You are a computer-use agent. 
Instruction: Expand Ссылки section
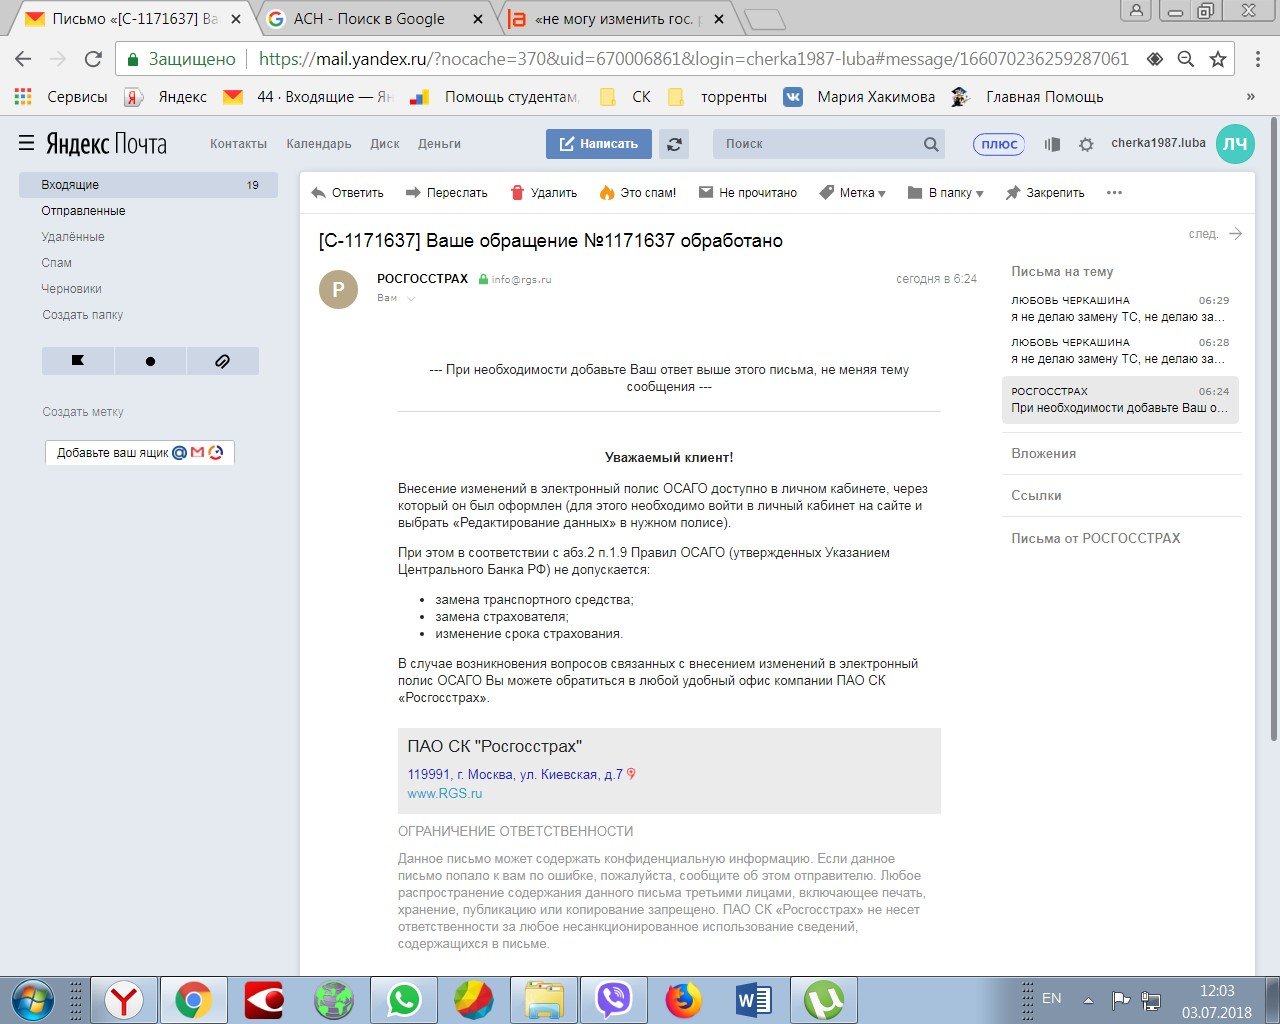coord(1036,496)
